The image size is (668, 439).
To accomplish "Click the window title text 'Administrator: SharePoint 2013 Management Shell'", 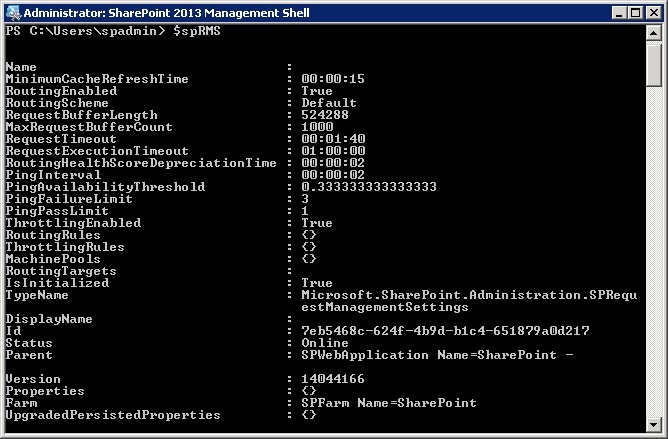I will (x=167, y=13).
